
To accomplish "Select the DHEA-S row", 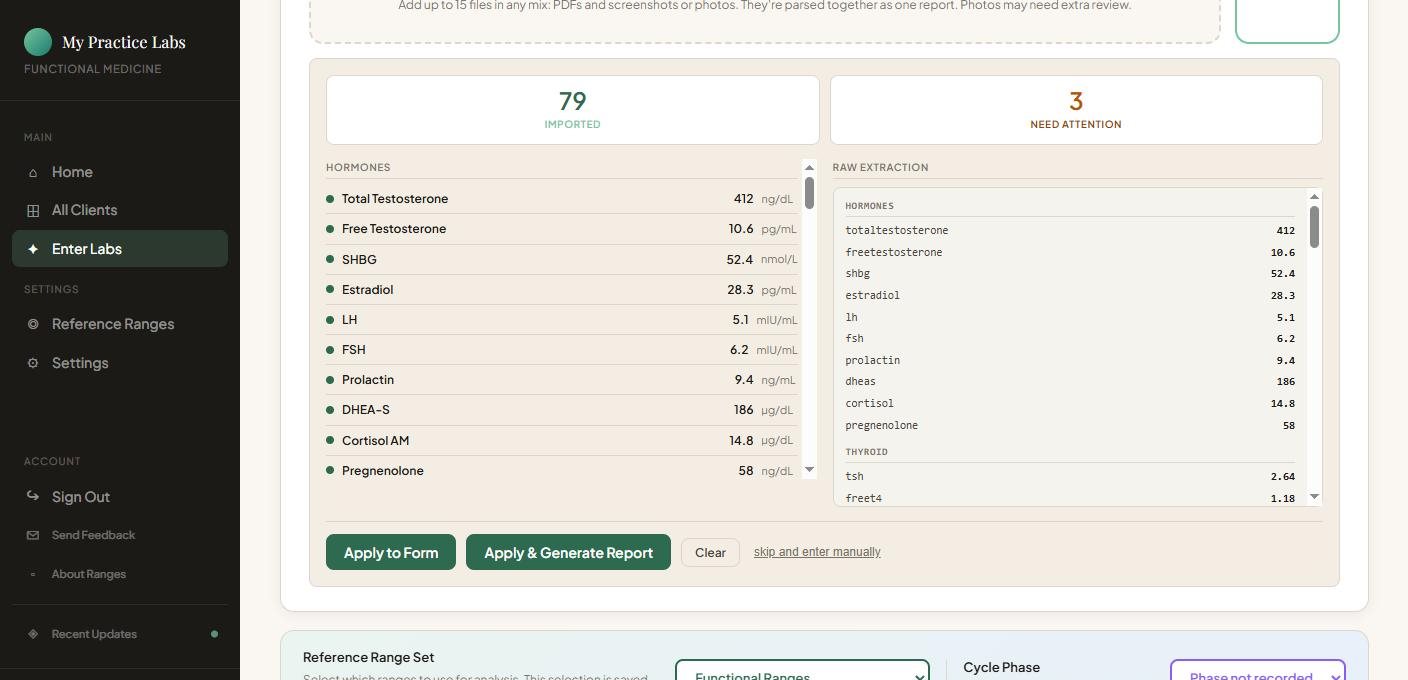I will click(x=562, y=410).
